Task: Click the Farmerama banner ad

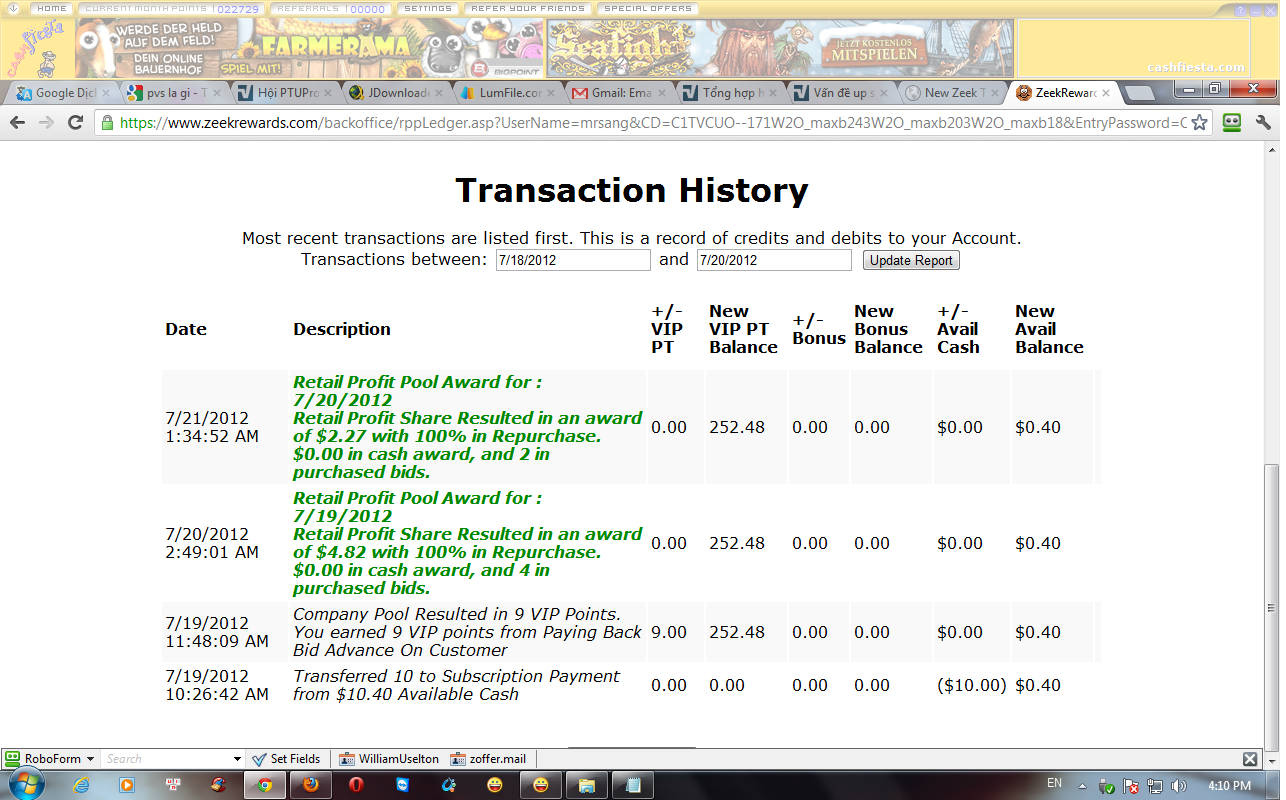Action: point(313,49)
